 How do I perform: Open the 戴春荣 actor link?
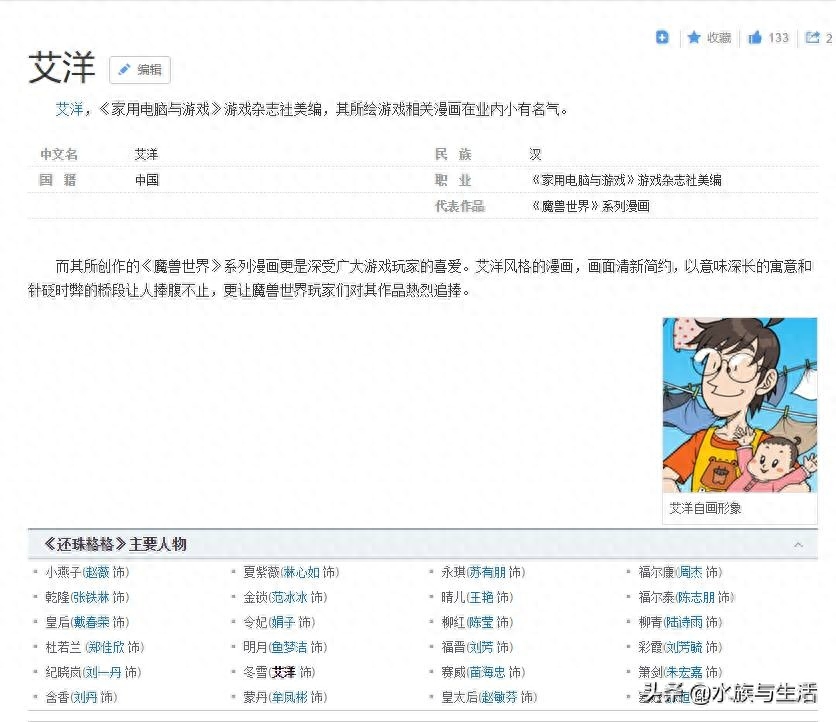(91, 622)
